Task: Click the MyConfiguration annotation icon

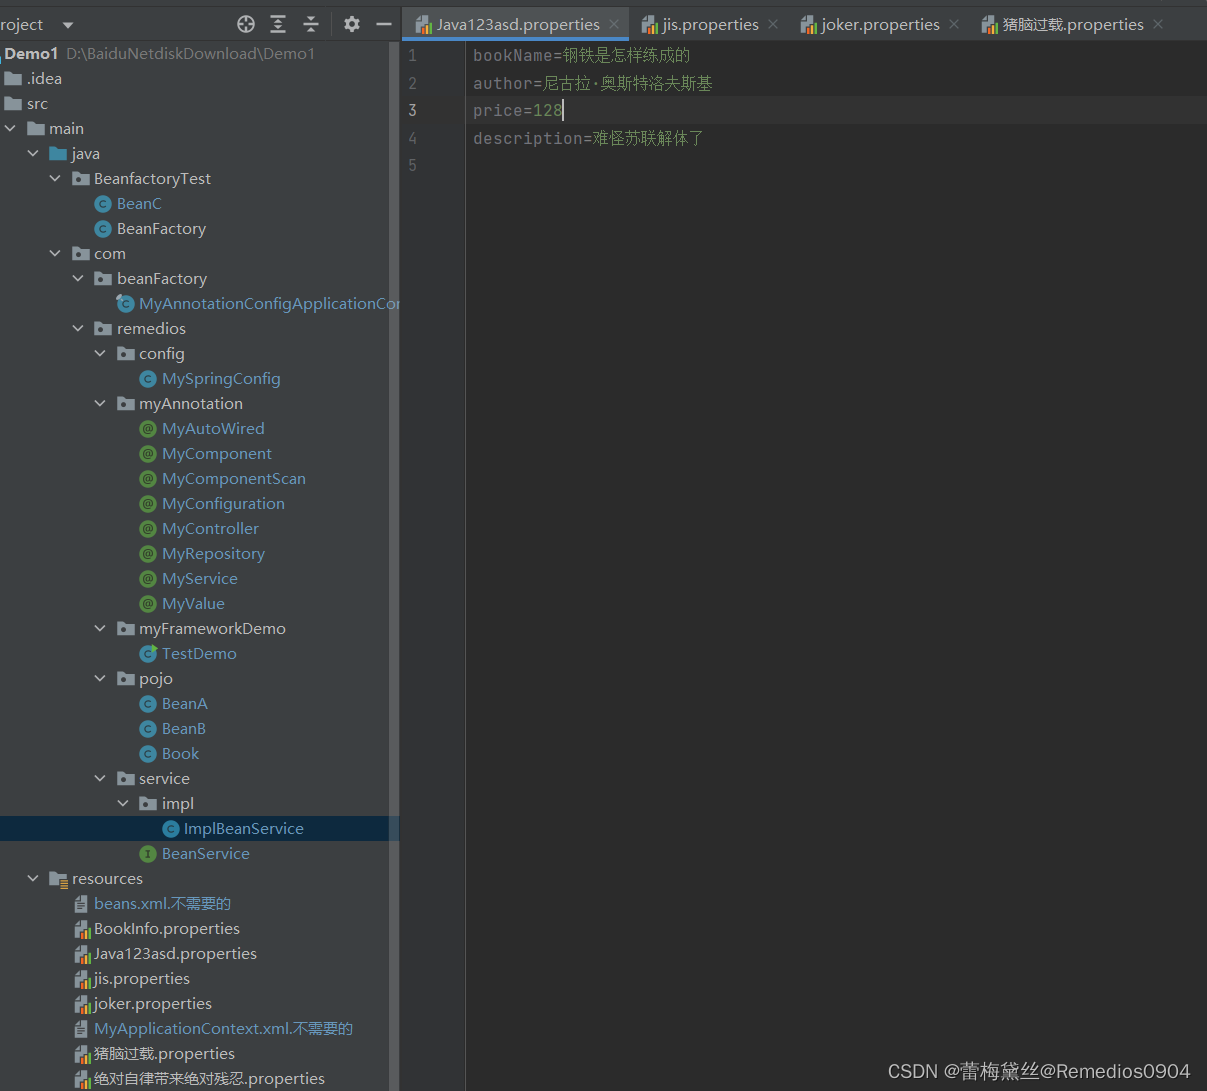Action: [x=148, y=504]
